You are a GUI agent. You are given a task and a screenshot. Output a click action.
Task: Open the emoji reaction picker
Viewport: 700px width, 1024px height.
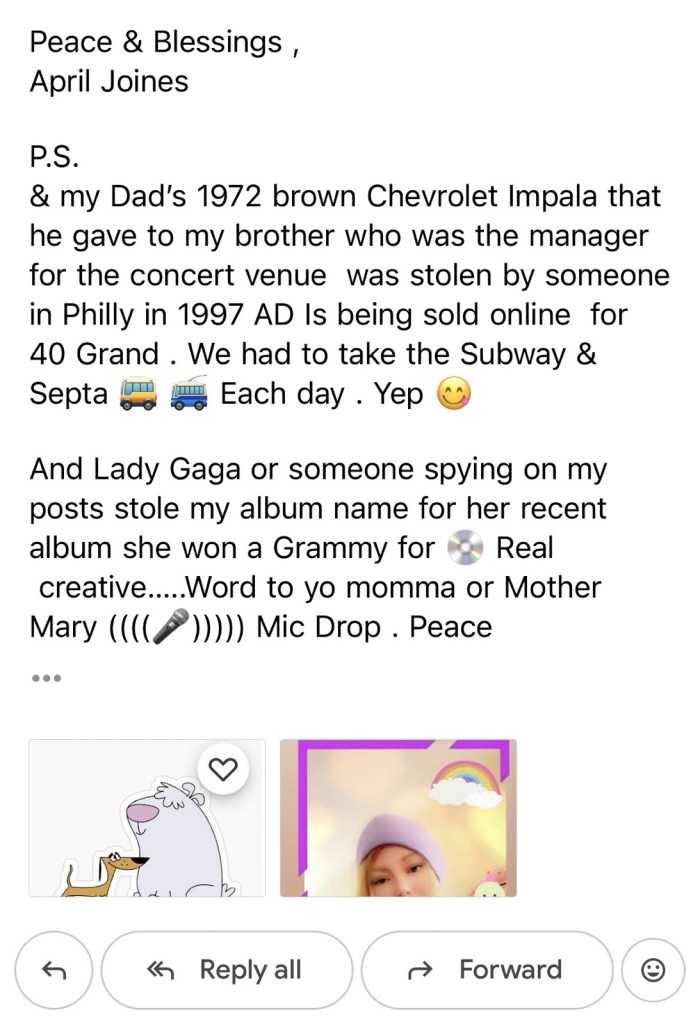coord(652,969)
